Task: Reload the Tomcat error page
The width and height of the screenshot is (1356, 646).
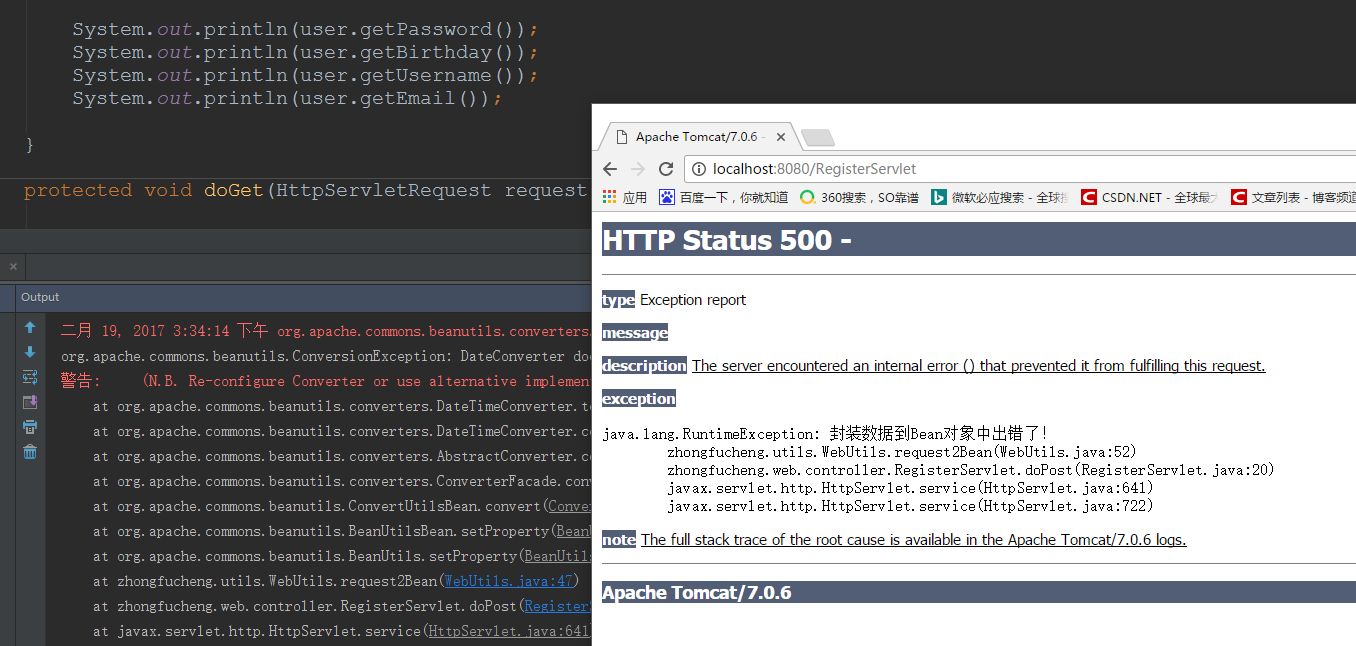Action: tap(666, 169)
